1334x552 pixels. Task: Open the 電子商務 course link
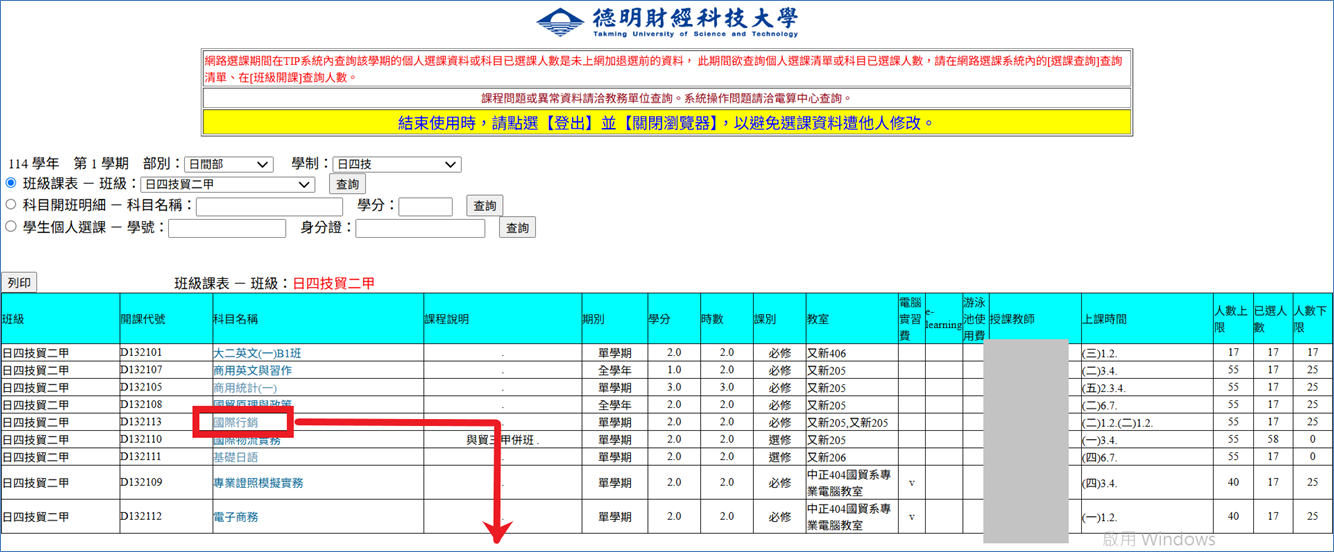tap(235, 517)
